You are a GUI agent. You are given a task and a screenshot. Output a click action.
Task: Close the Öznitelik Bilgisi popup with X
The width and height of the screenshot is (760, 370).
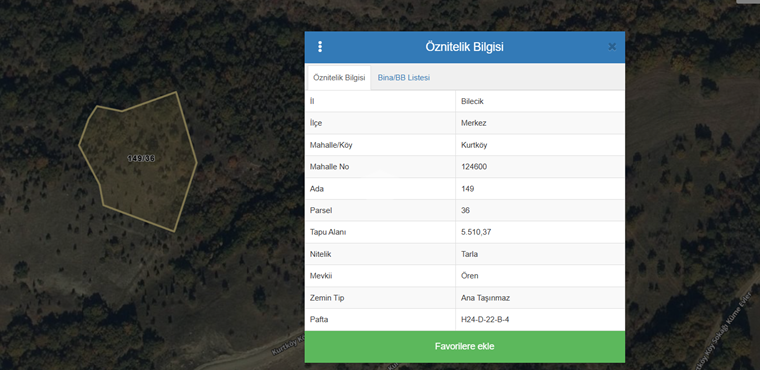[x=612, y=47]
